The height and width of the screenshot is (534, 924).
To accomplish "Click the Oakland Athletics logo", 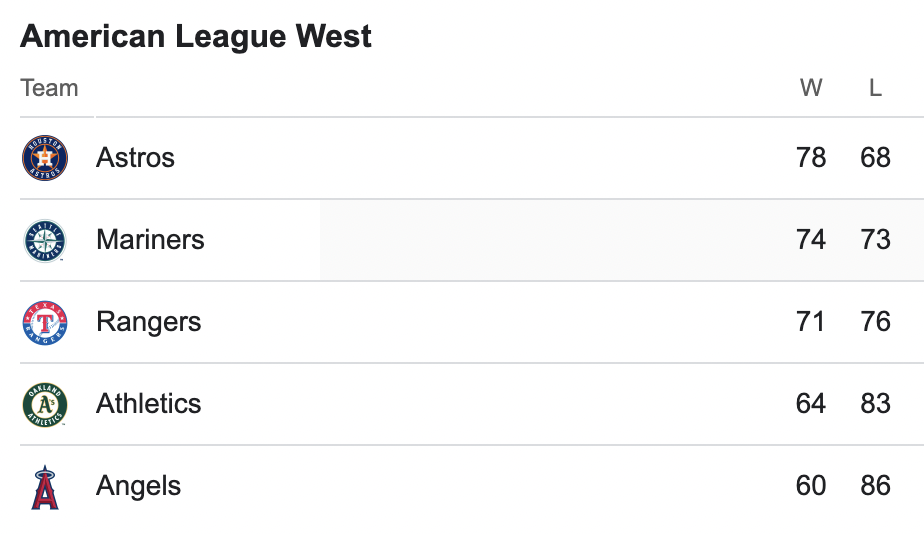I will (x=45, y=405).
